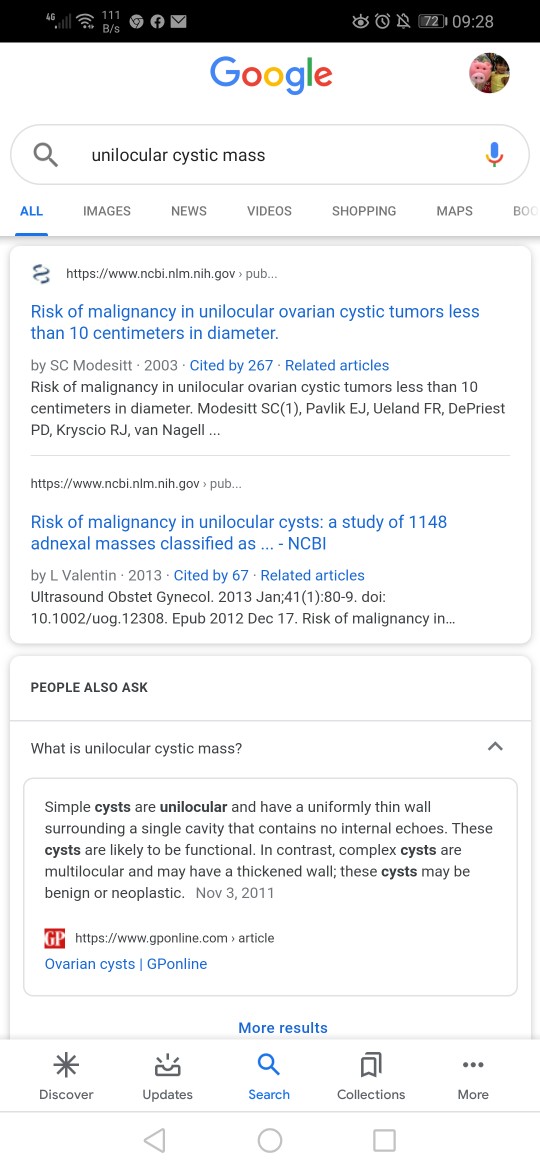Open the profile avatar picture
This screenshot has width=540, height=1170.
tap(489, 73)
